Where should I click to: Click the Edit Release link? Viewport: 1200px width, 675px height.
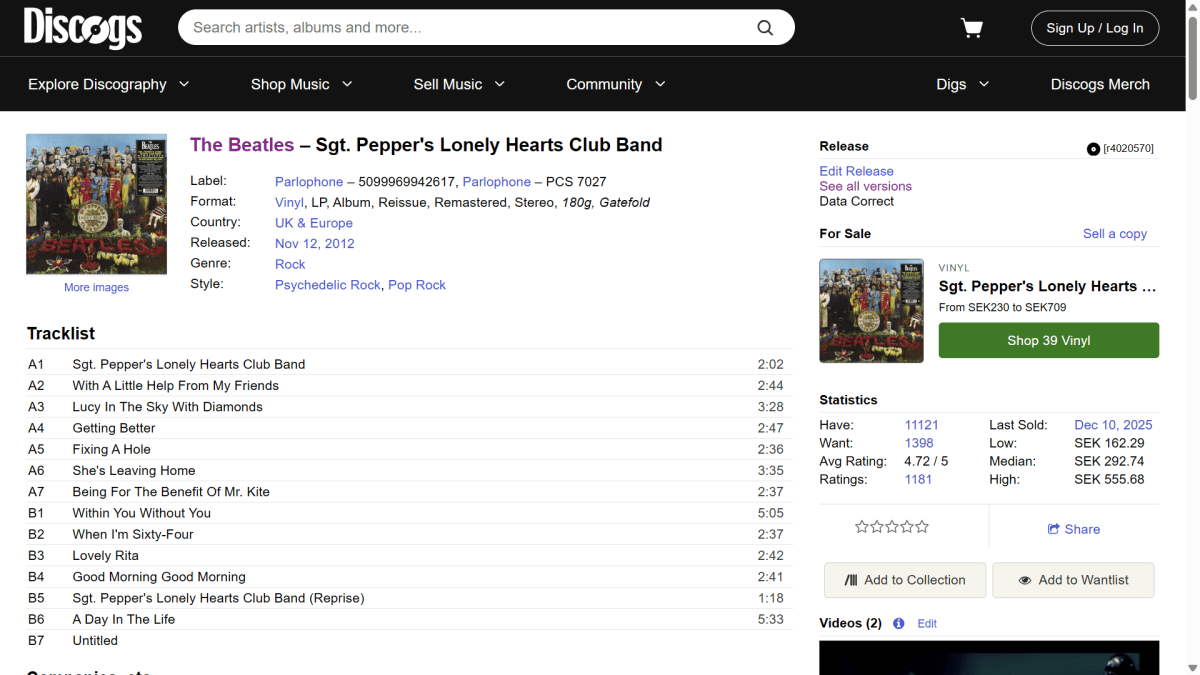coord(856,171)
